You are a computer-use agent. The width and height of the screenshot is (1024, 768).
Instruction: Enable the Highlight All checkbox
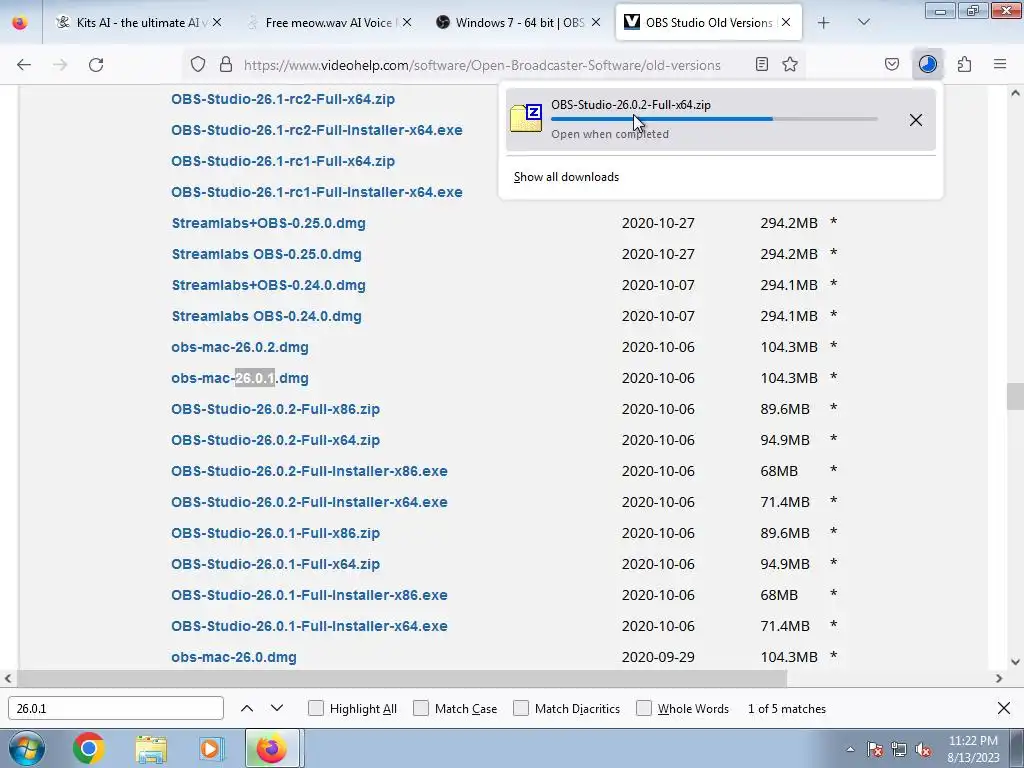point(316,709)
